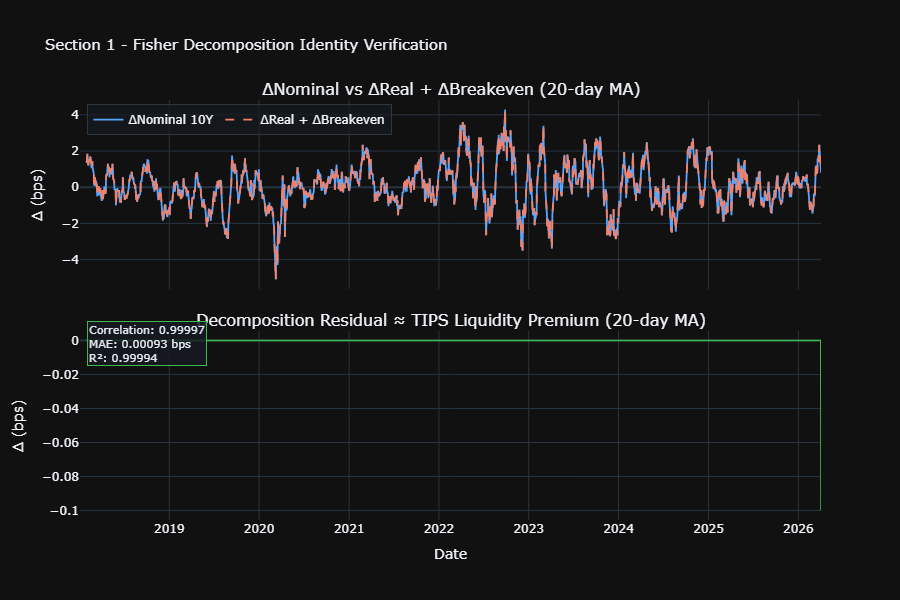The height and width of the screenshot is (600, 900).
Task: Click the 2026 x-axis tick label
Action: click(798, 529)
